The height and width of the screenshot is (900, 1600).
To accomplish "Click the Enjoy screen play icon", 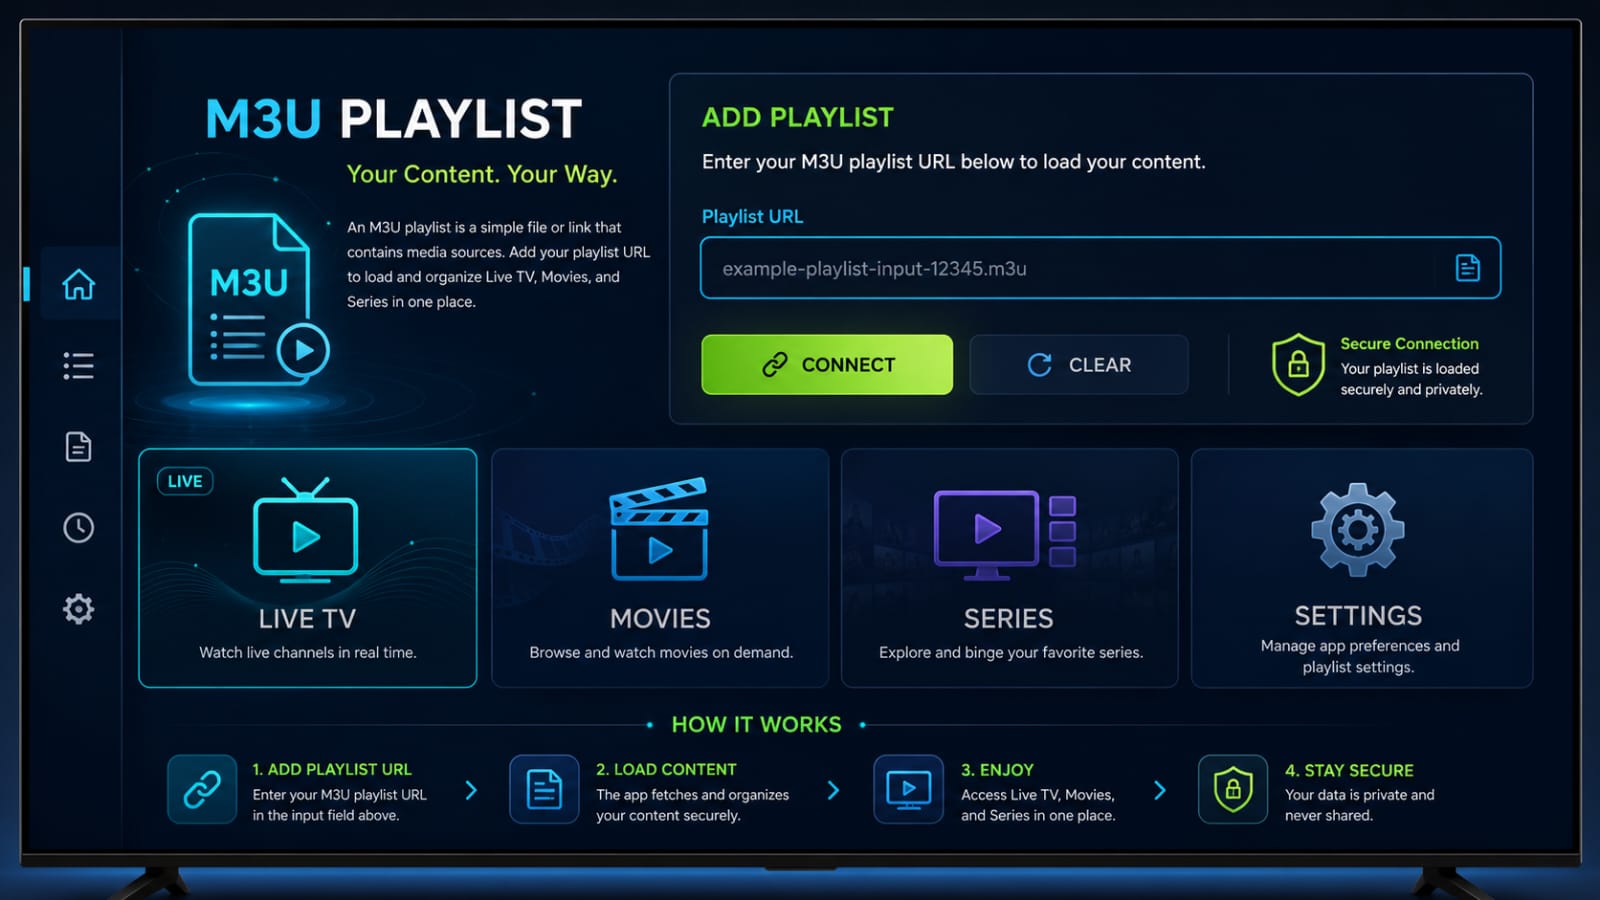I will click(908, 789).
